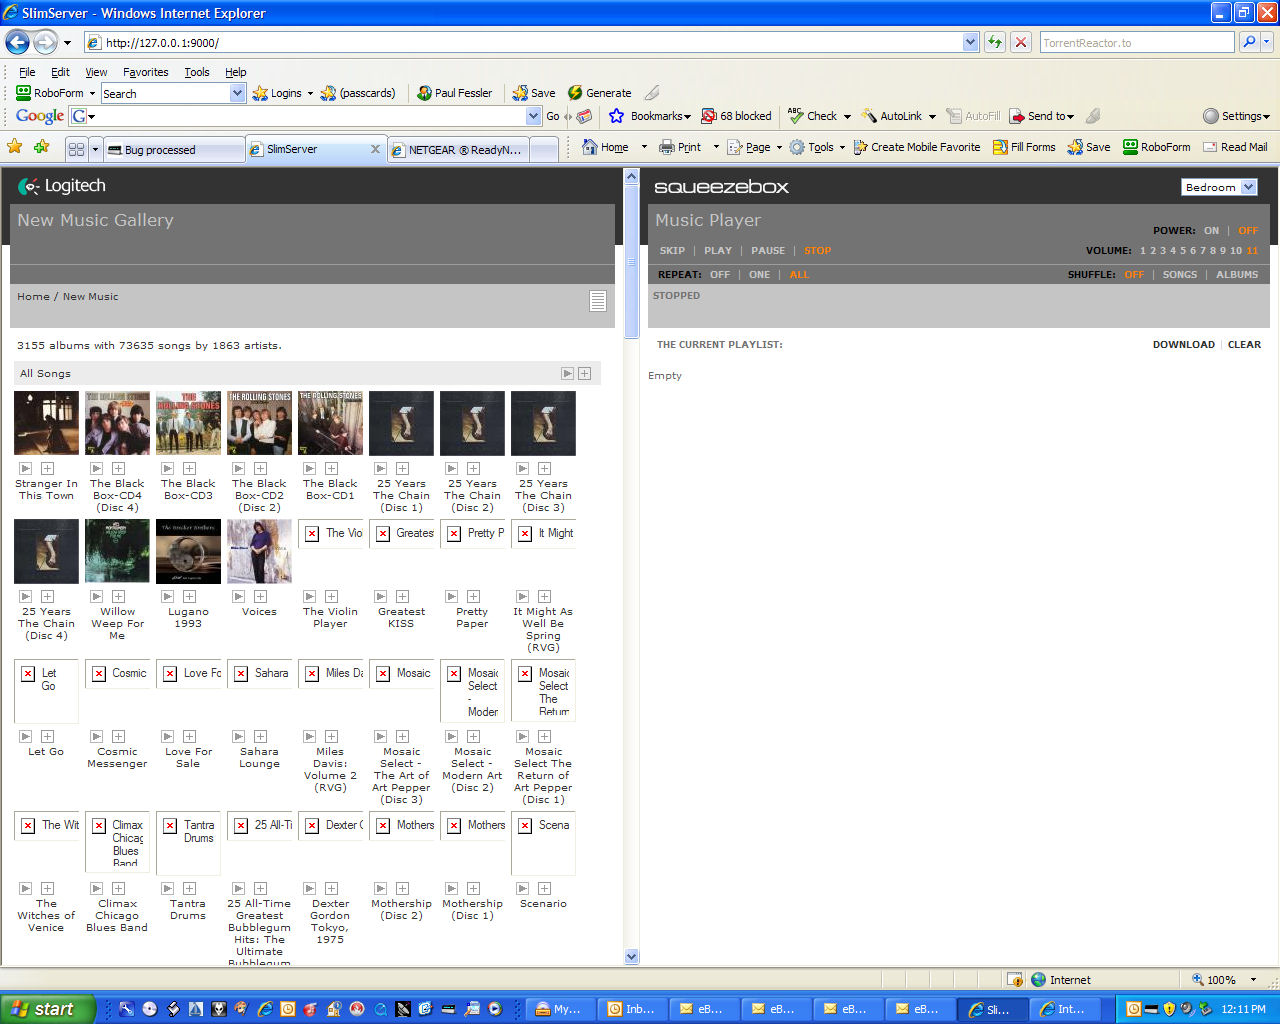
Task: Click the All Songs add-to-playlist icon
Action: (584, 373)
